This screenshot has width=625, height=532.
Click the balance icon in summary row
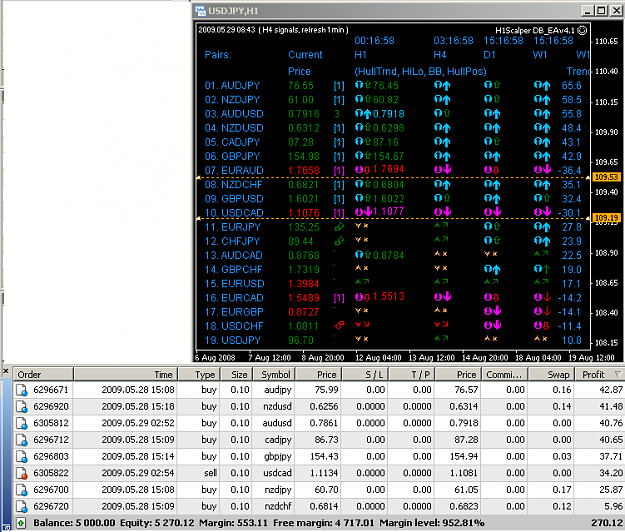coord(21,523)
